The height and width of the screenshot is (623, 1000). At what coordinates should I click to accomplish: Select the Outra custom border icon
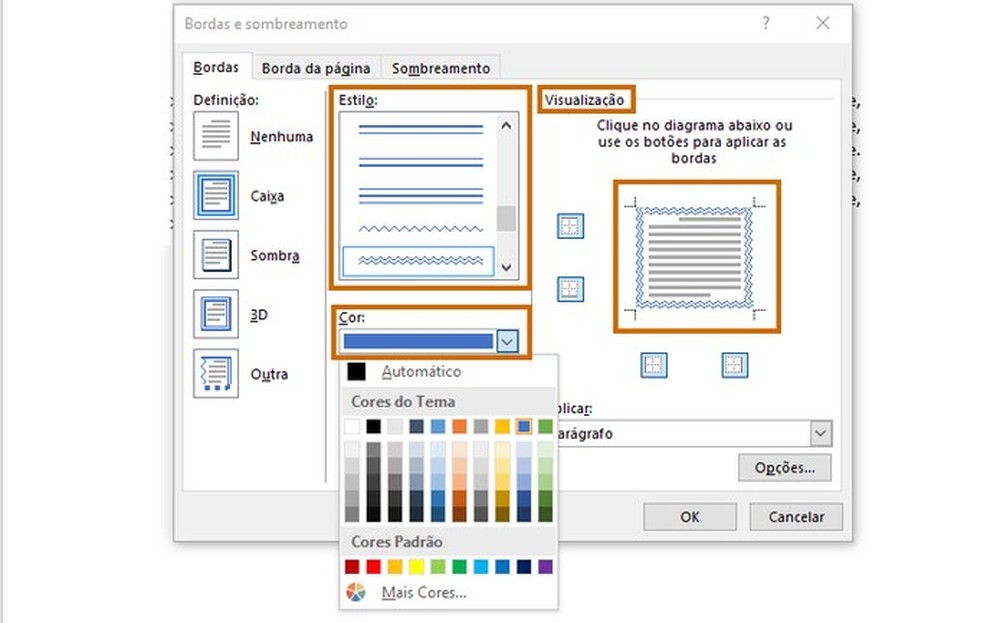[216, 373]
